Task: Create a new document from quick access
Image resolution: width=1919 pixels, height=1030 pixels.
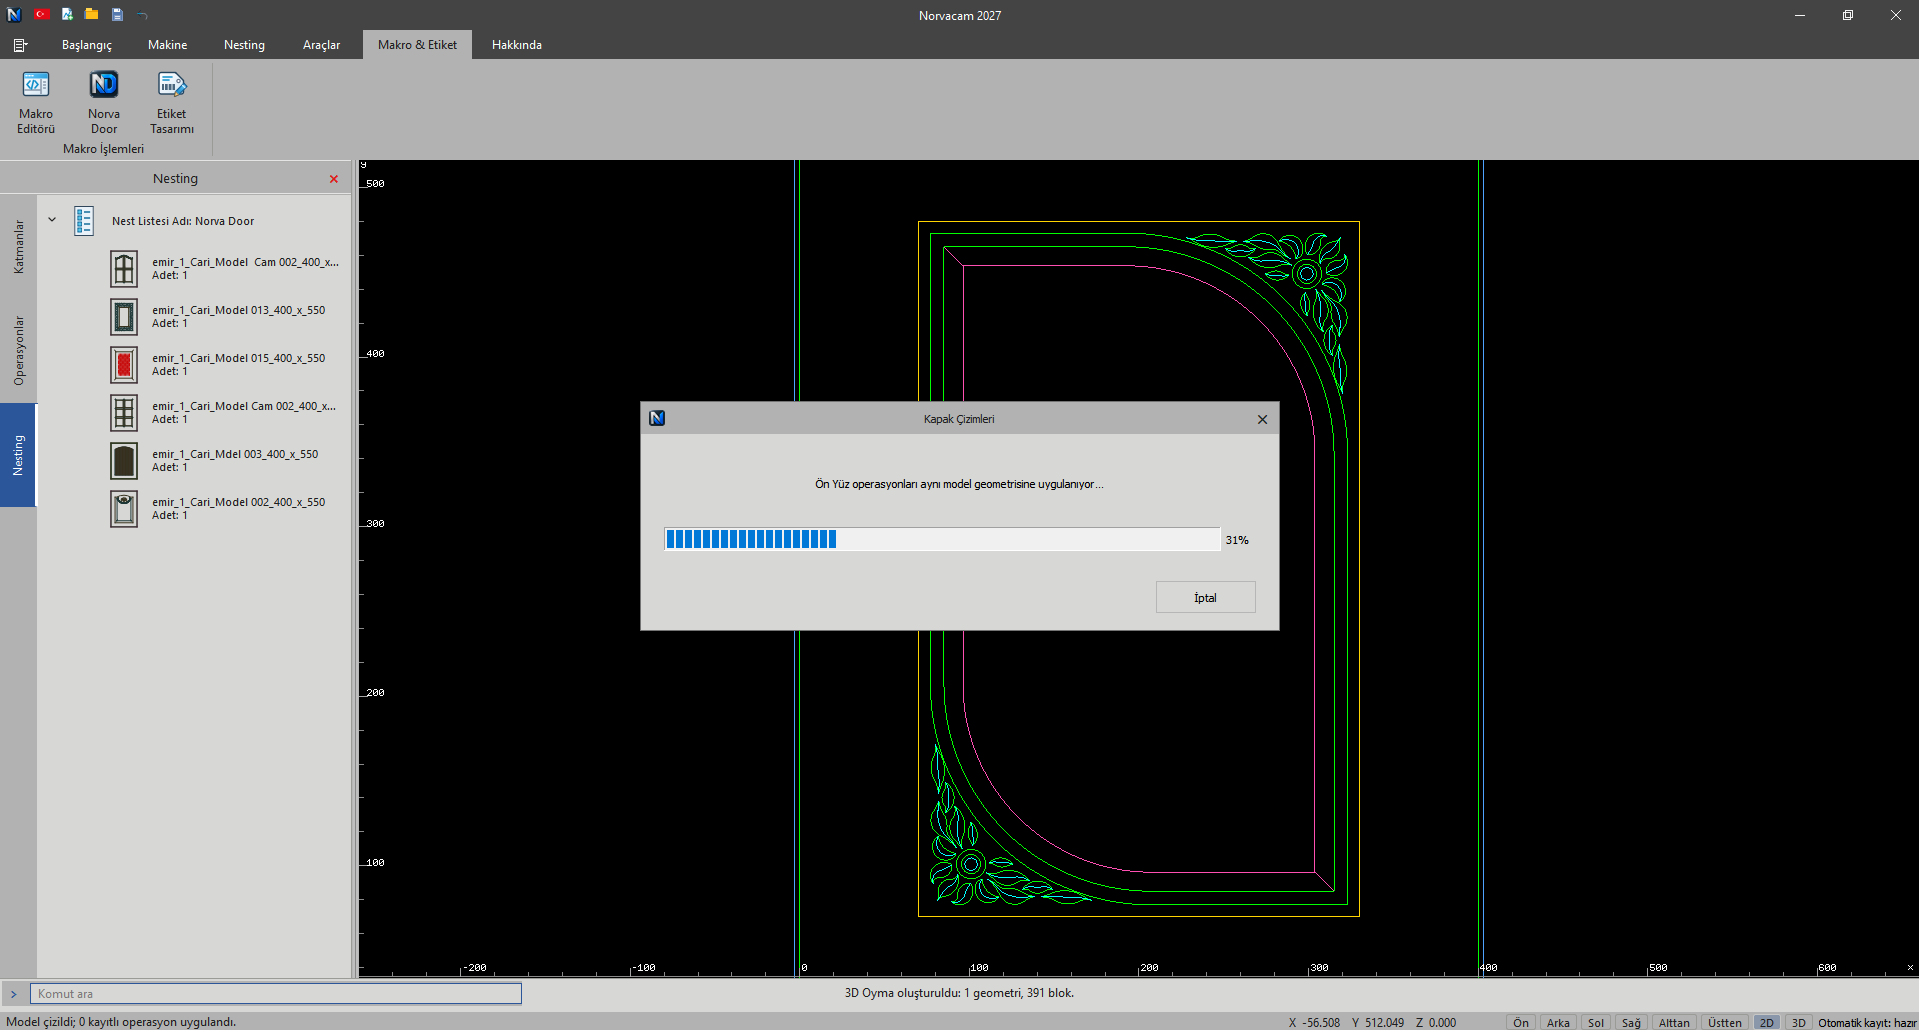Action: [x=67, y=14]
